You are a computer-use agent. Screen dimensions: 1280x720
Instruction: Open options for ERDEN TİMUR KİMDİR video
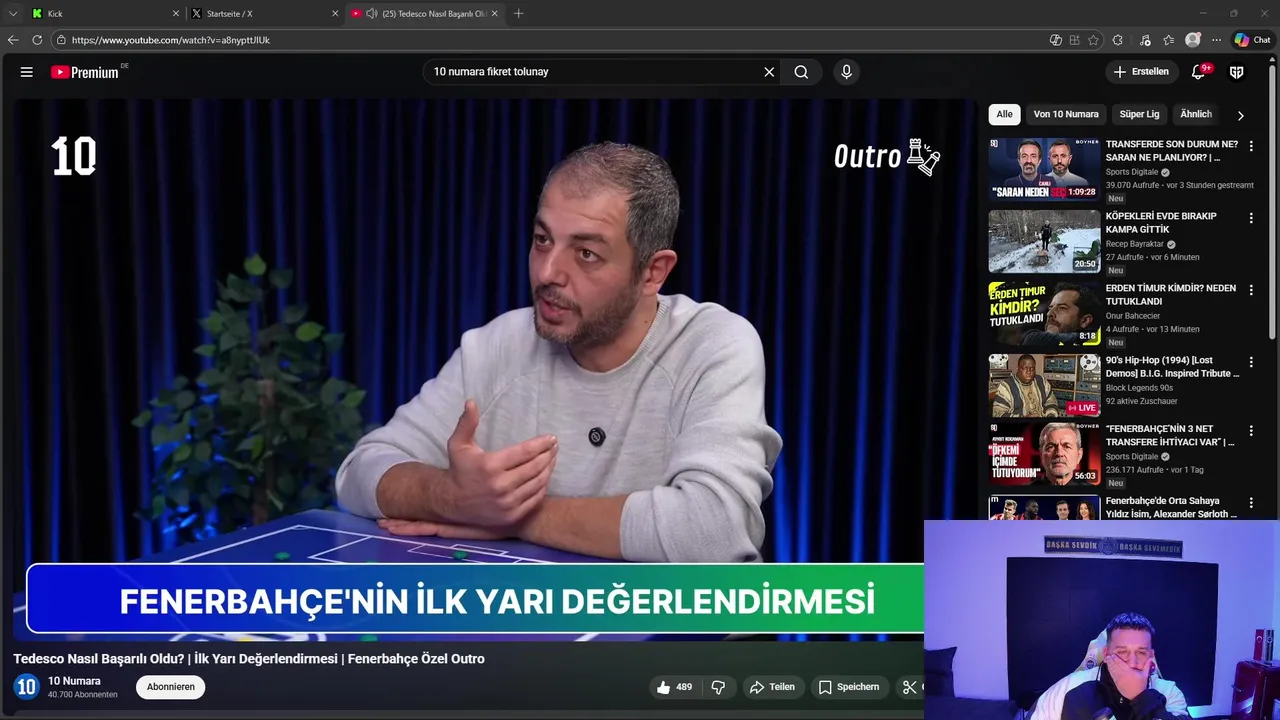(x=1250, y=290)
